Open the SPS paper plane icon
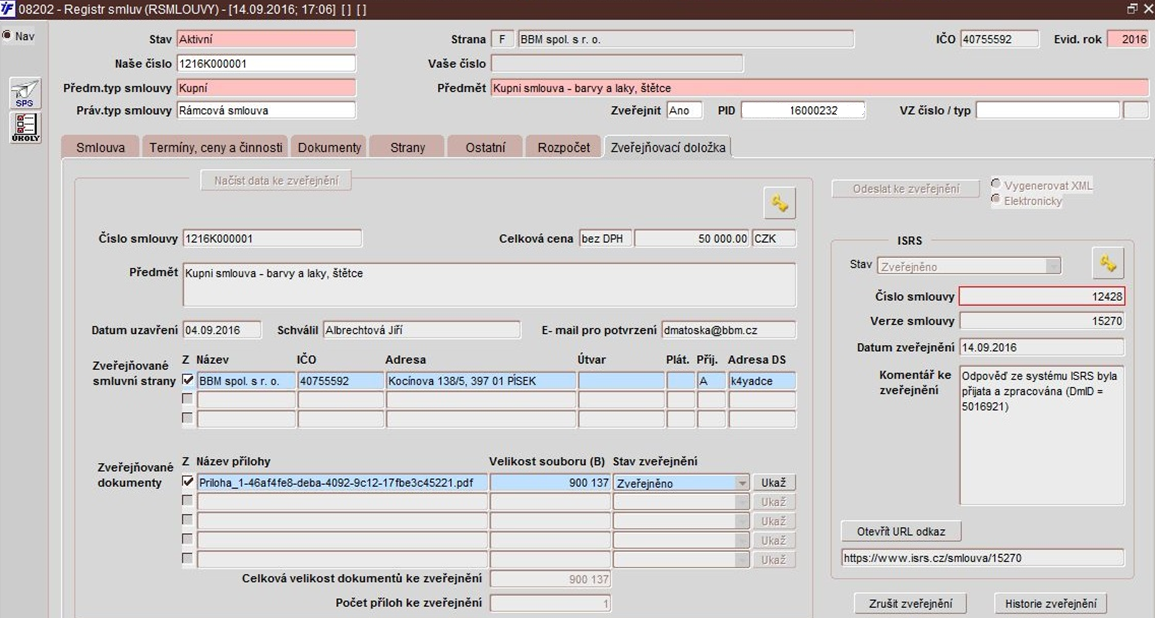This screenshot has width=1155, height=618. pos(25,94)
